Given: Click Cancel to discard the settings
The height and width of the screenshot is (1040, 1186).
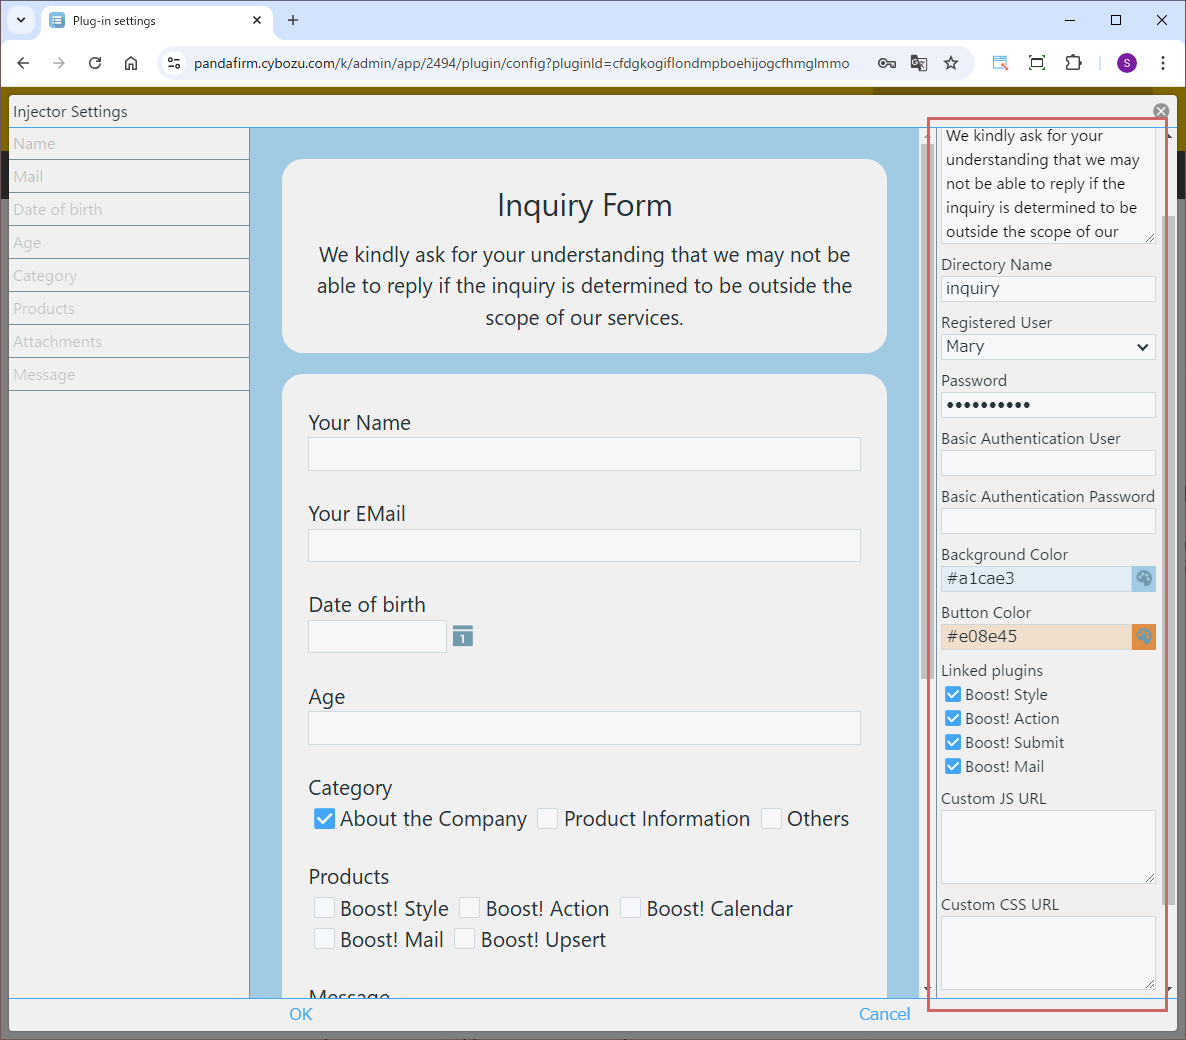Looking at the screenshot, I should point(884,1014).
